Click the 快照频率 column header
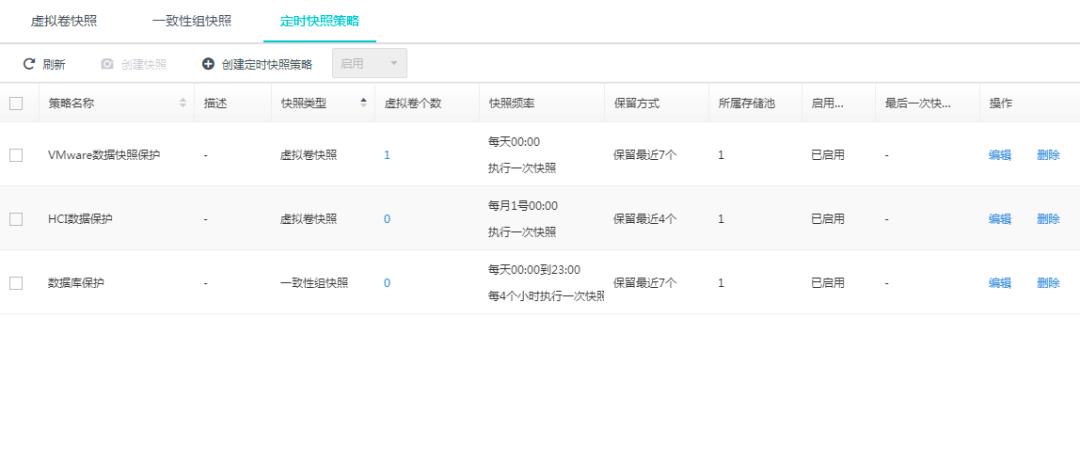This screenshot has width=1080, height=462. (x=511, y=103)
